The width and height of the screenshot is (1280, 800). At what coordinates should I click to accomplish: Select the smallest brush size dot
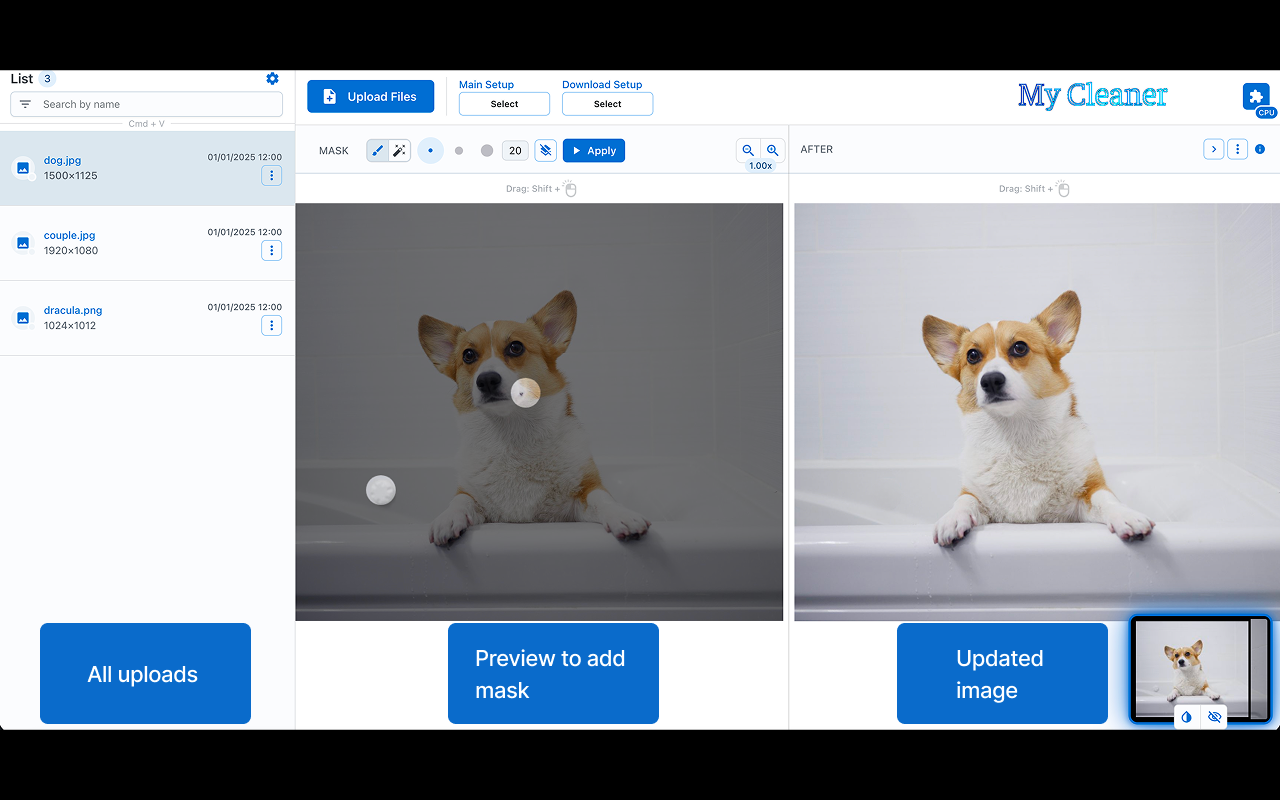430,149
